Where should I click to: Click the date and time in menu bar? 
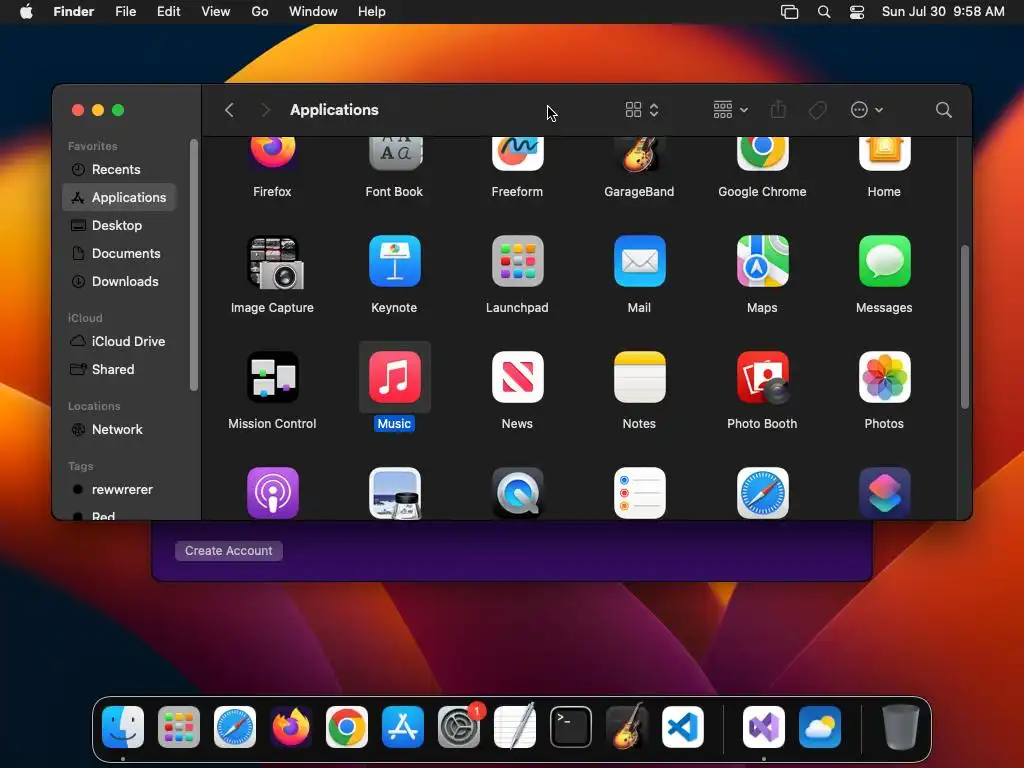[943, 12]
